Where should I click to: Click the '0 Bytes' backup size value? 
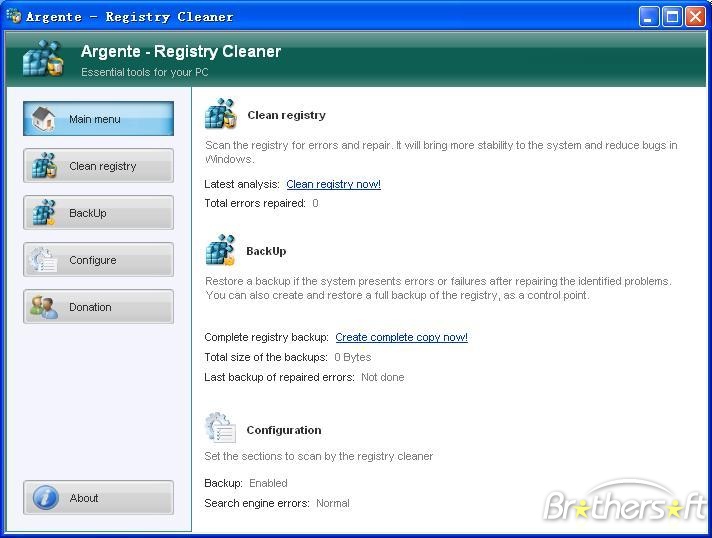[352, 357]
